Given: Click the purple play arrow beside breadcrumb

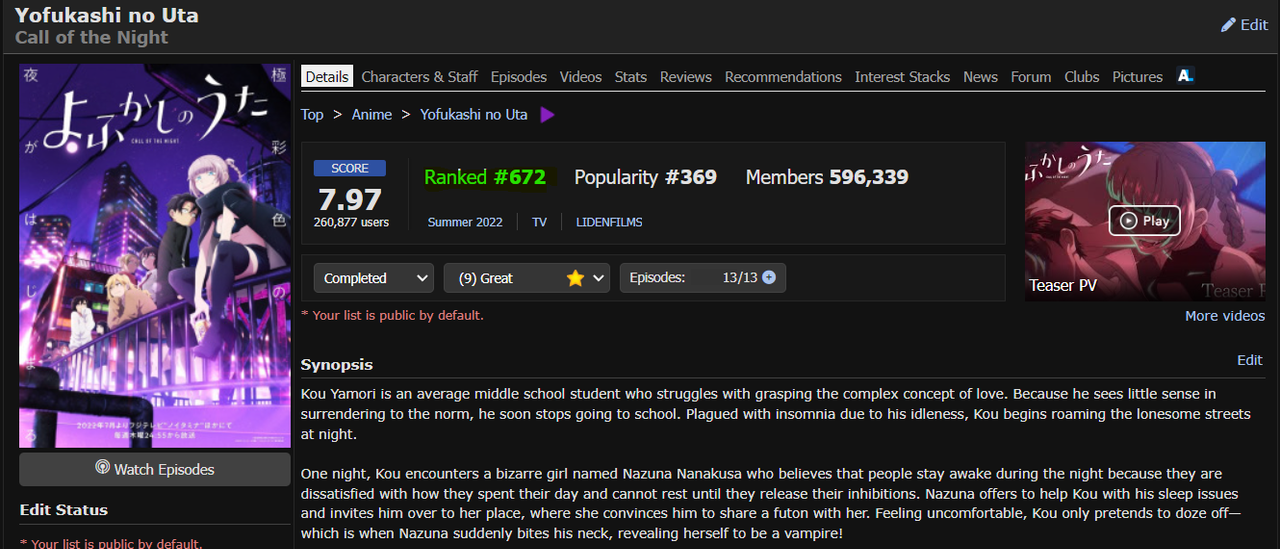Looking at the screenshot, I should 547,115.
